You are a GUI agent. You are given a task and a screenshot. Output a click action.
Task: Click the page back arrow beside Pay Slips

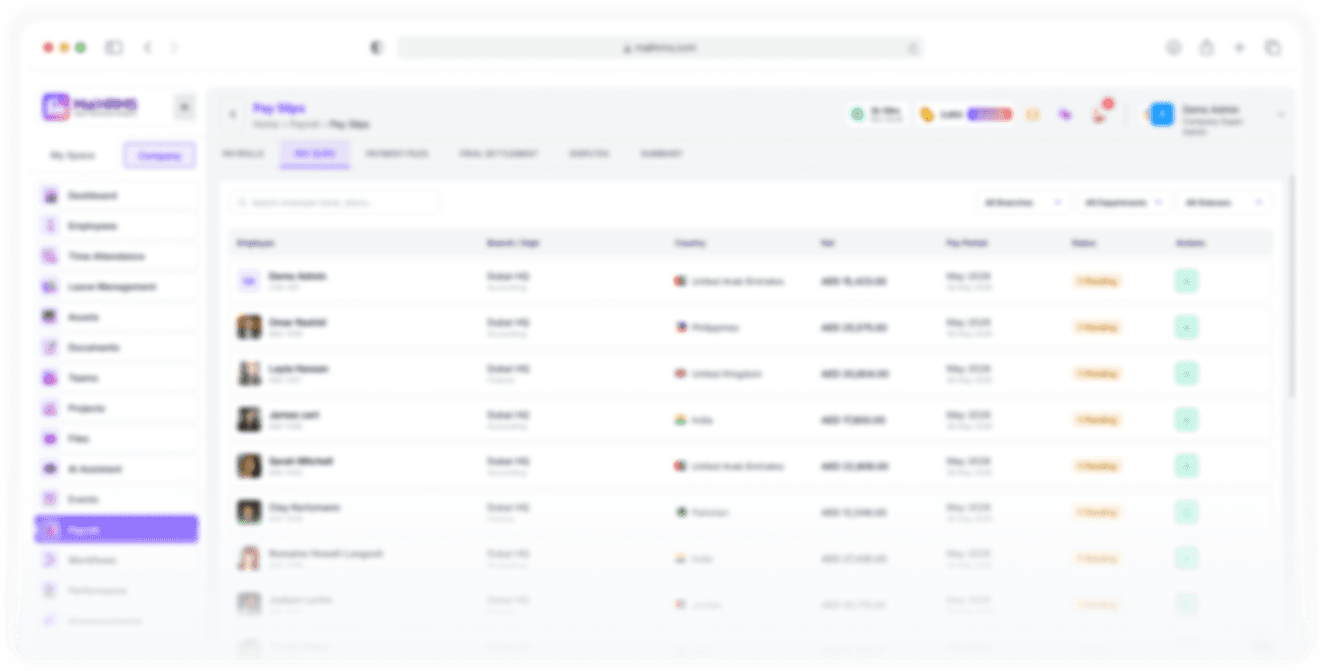233,115
